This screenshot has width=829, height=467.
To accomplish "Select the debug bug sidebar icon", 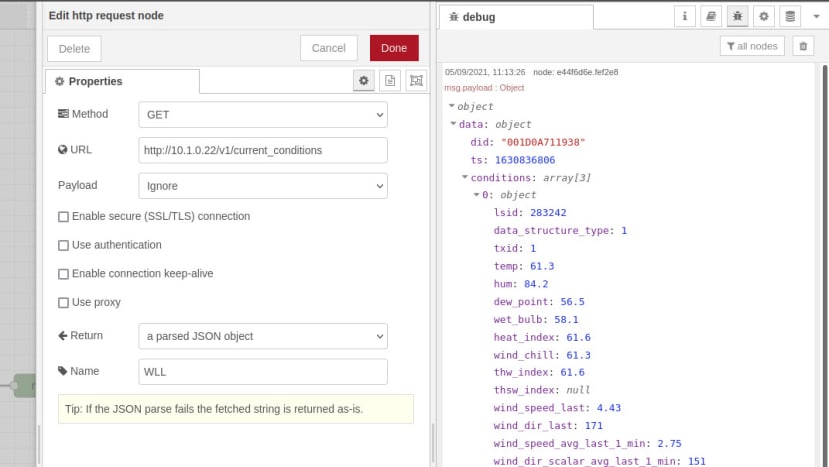I will point(738,16).
